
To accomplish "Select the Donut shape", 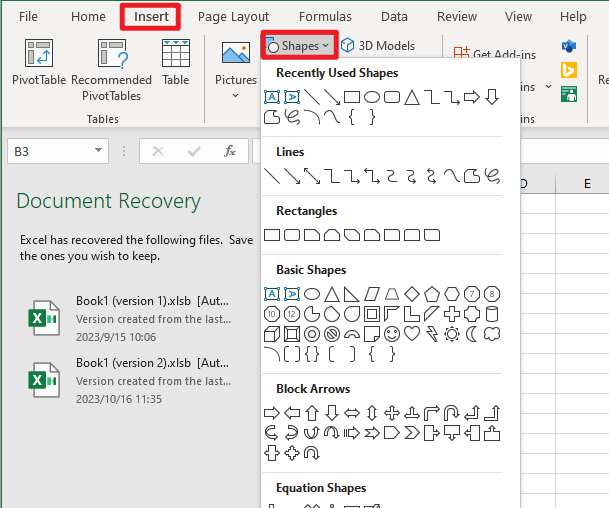I will point(312,334).
